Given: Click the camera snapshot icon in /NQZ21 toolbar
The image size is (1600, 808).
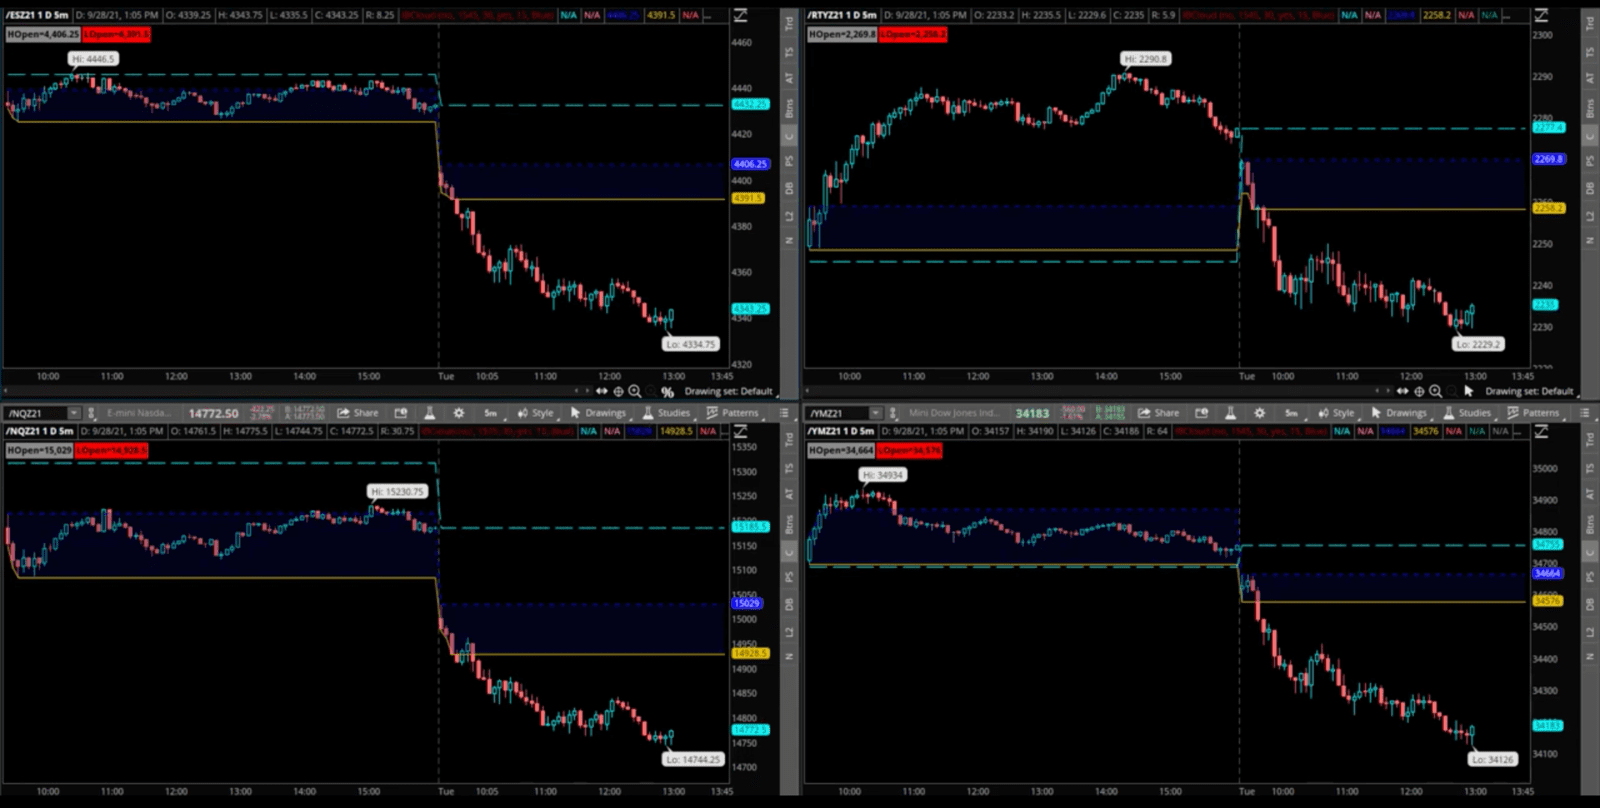Looking at the screenshot, I should [401, 413].
